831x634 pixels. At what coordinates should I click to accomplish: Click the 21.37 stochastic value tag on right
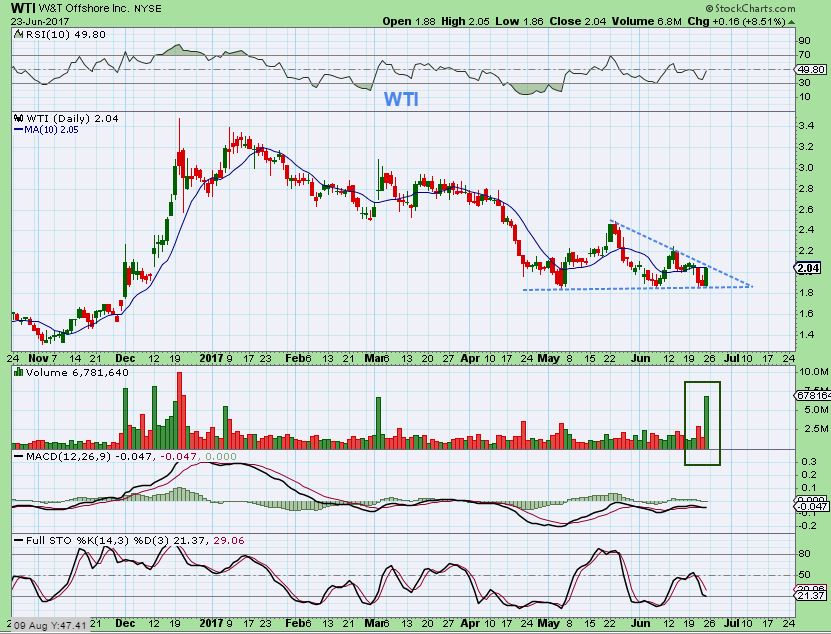pos(812,596)
